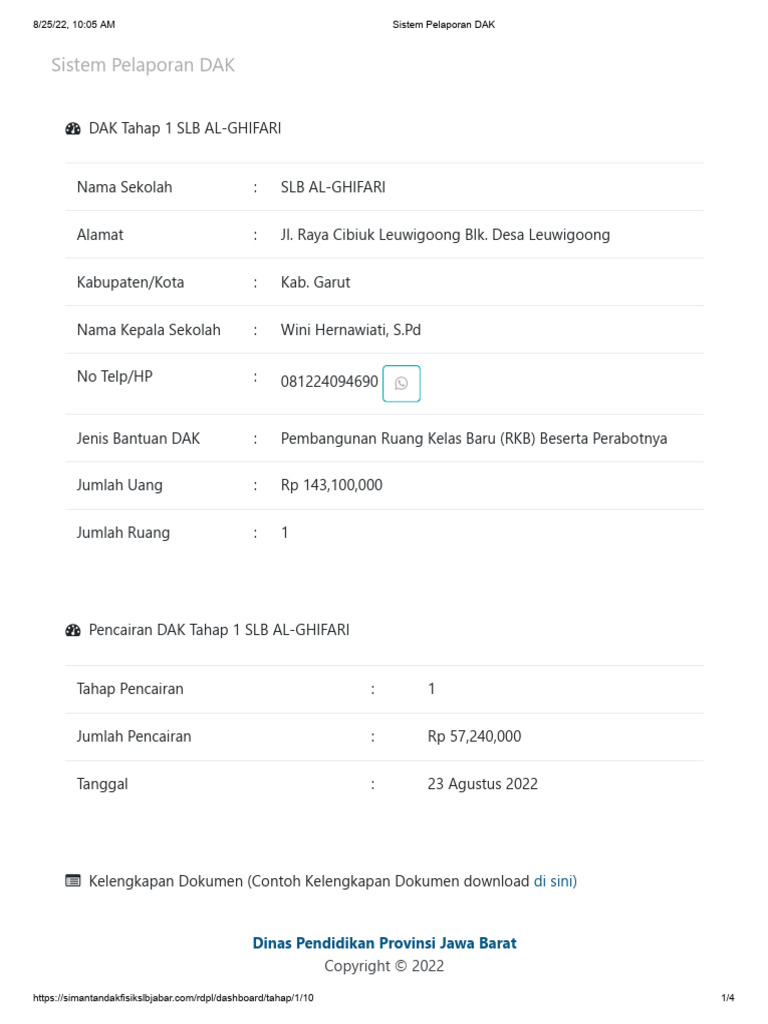The height and width of the screenshot is (1024, 768).
Task: Open the "di sini" download link
Action: 553,881
